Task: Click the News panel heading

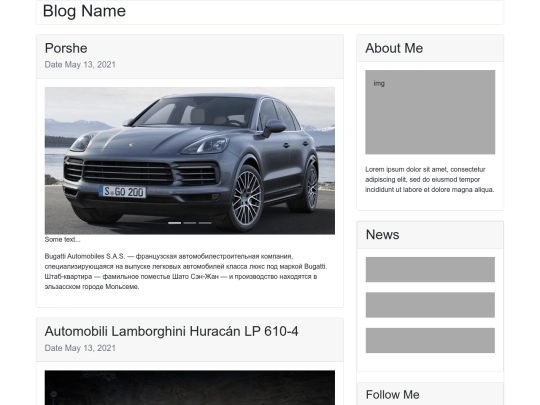Action: click(383, 235)
